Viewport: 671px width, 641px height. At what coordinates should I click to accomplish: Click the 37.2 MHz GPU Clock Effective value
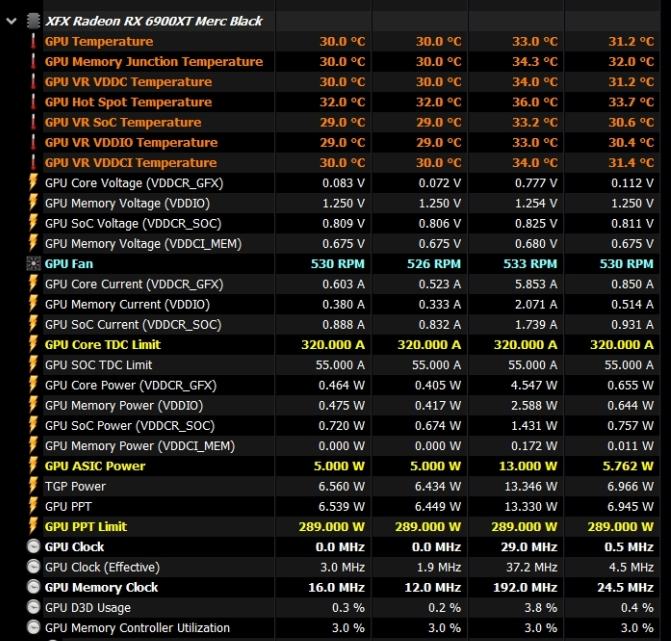click(x=532, y=567)
